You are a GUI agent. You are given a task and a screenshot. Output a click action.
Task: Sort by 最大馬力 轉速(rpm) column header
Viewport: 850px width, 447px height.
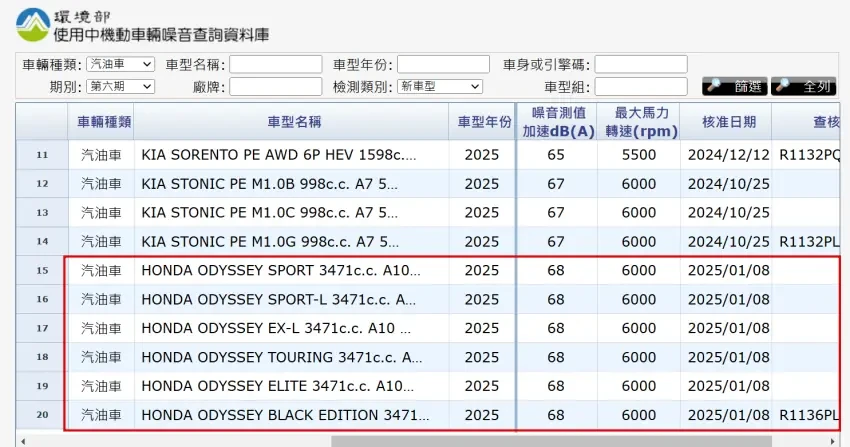[x=639, y=122]
